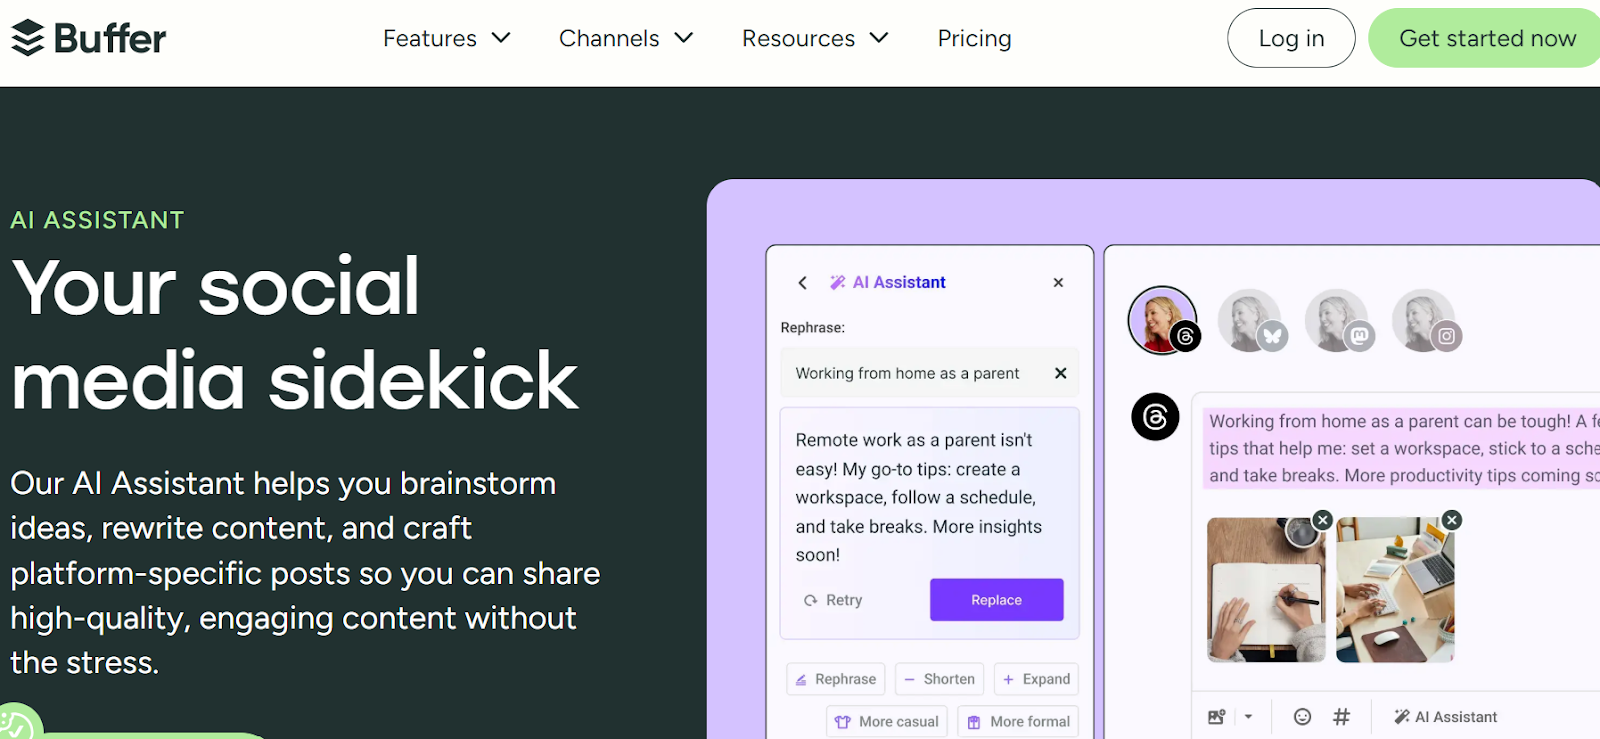This screenshot has width=1600, height=739.
Task: Open the Pricing page
Action: tap(974, 38)
